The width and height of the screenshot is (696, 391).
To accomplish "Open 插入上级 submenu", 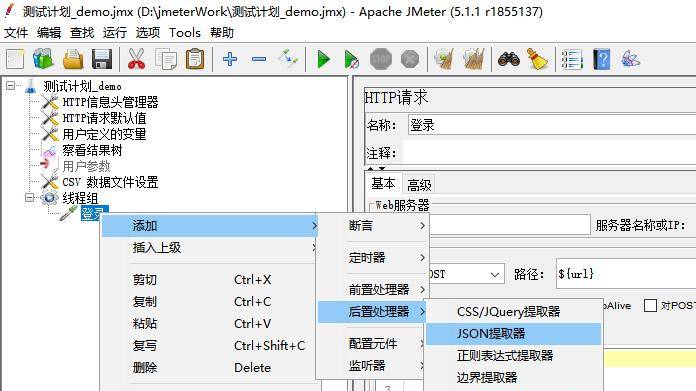I will pyautogui.click(x=210, y=248).
